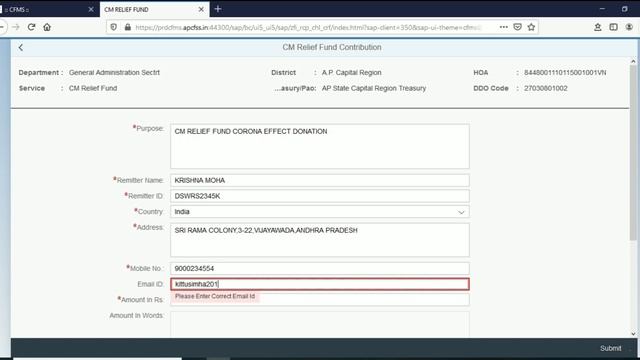Go forward in browser history
Image resolution: width=640 pixels, height=360 pixels.
point(16,27)
